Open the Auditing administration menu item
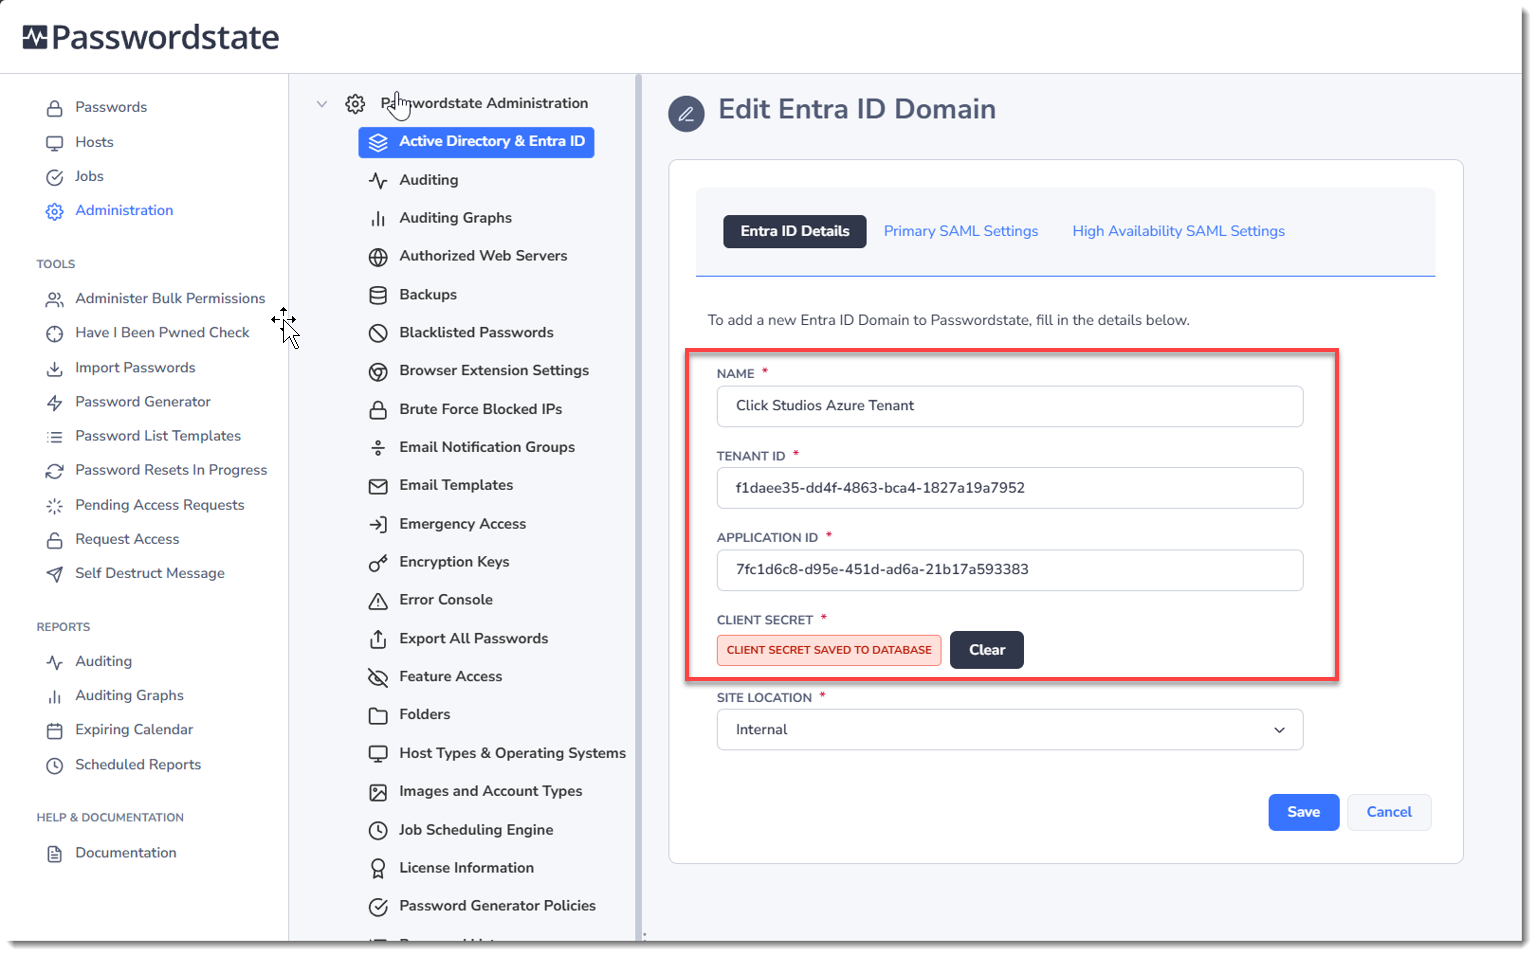This screenshot has height=956, width=1537. (429, 180)
